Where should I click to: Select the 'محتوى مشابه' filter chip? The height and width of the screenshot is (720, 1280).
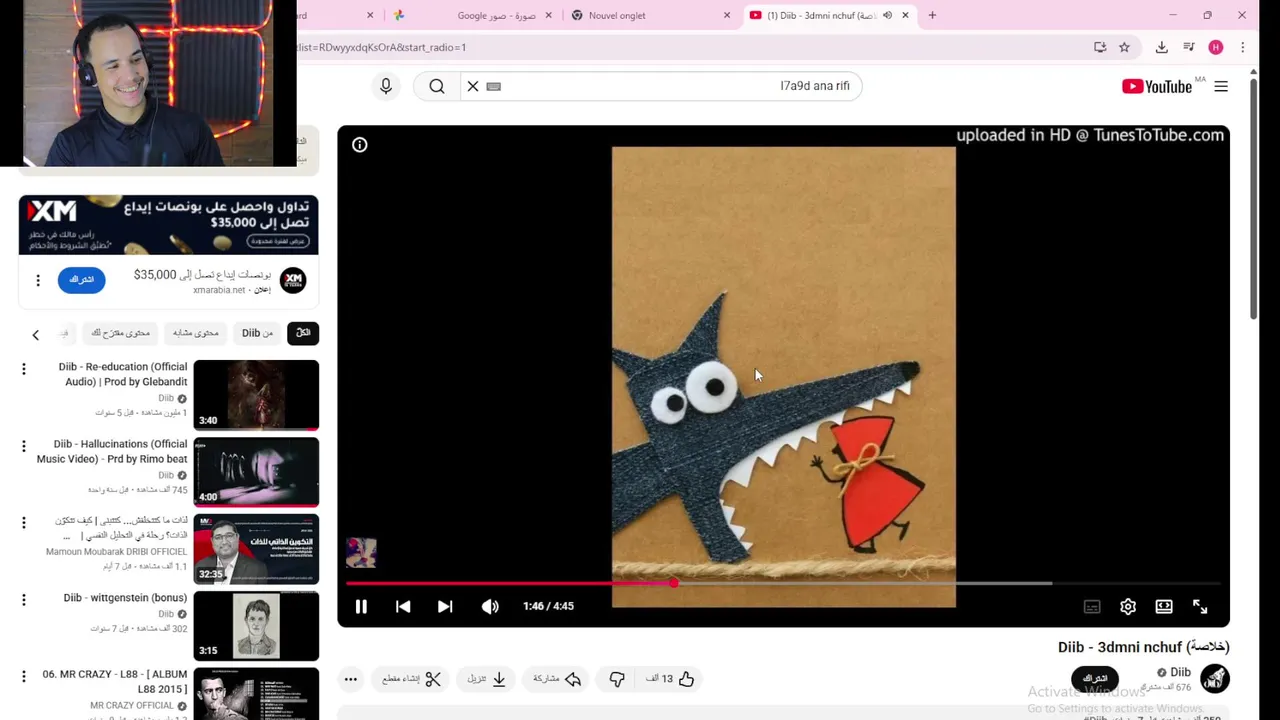point(195,333)
